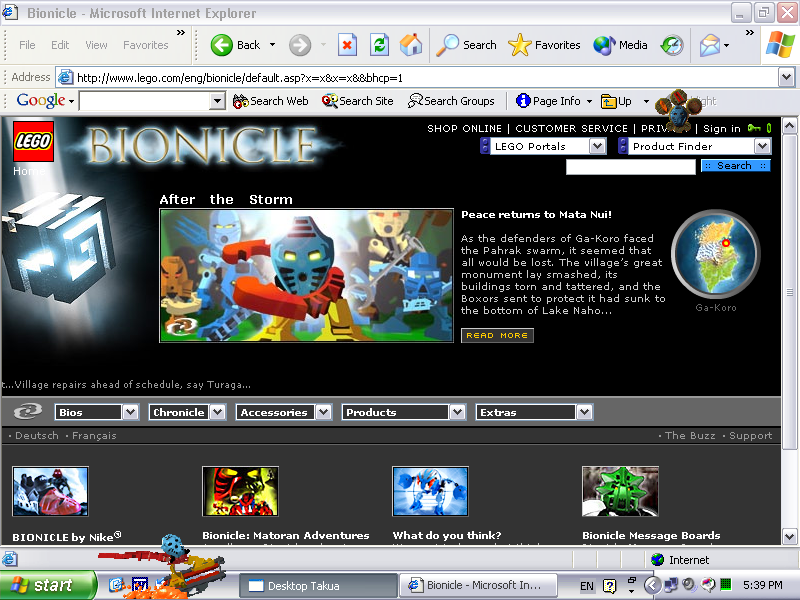Open the Bionicle Message Boards thumbnail
800x600 pixels.
(620, 491)
